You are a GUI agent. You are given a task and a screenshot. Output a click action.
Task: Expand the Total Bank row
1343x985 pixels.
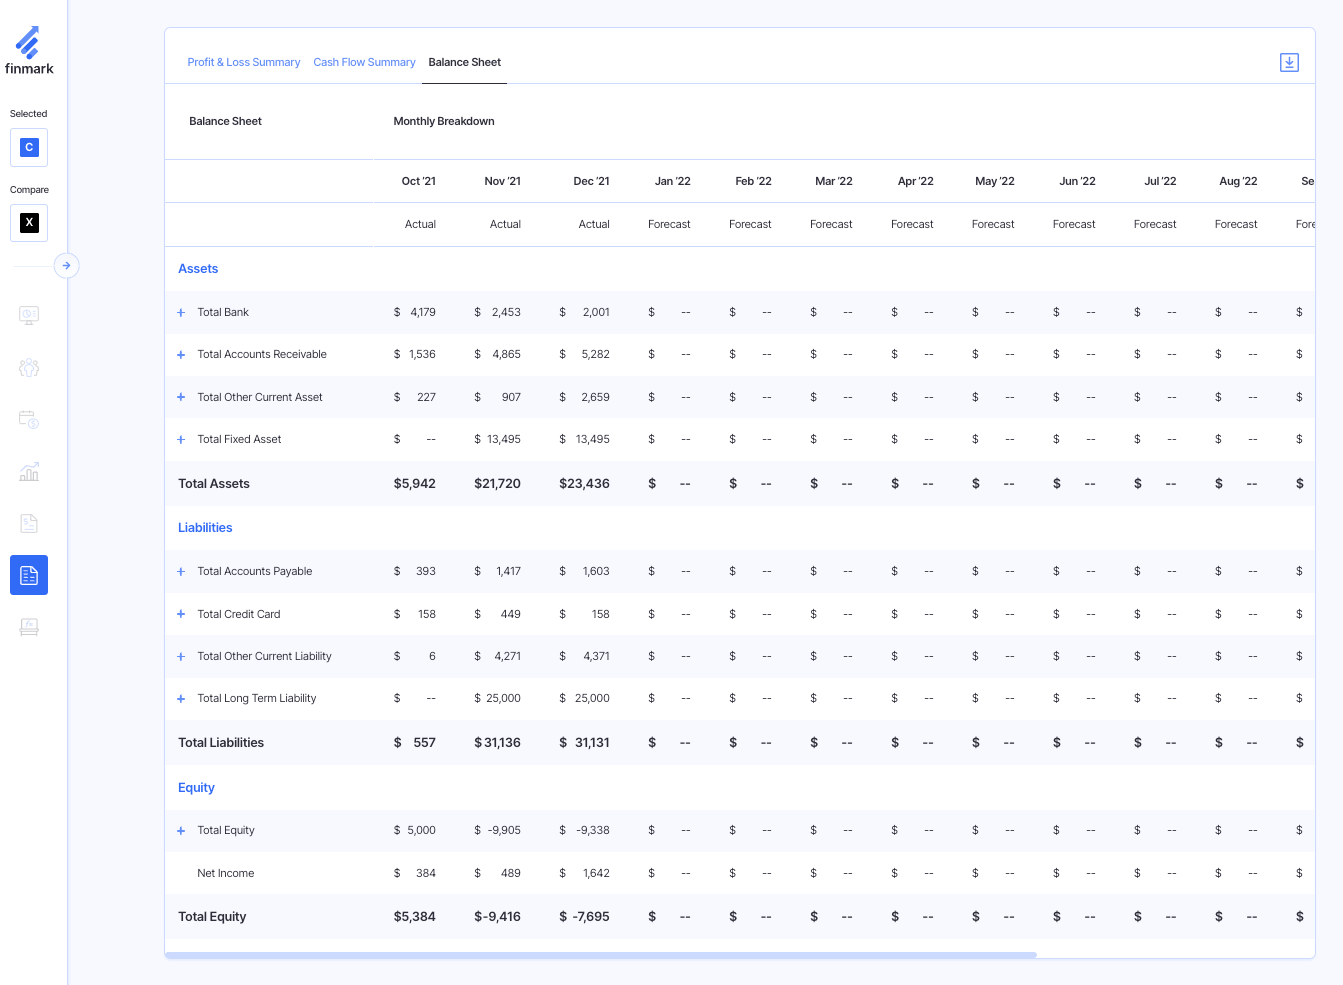point(180,312)
